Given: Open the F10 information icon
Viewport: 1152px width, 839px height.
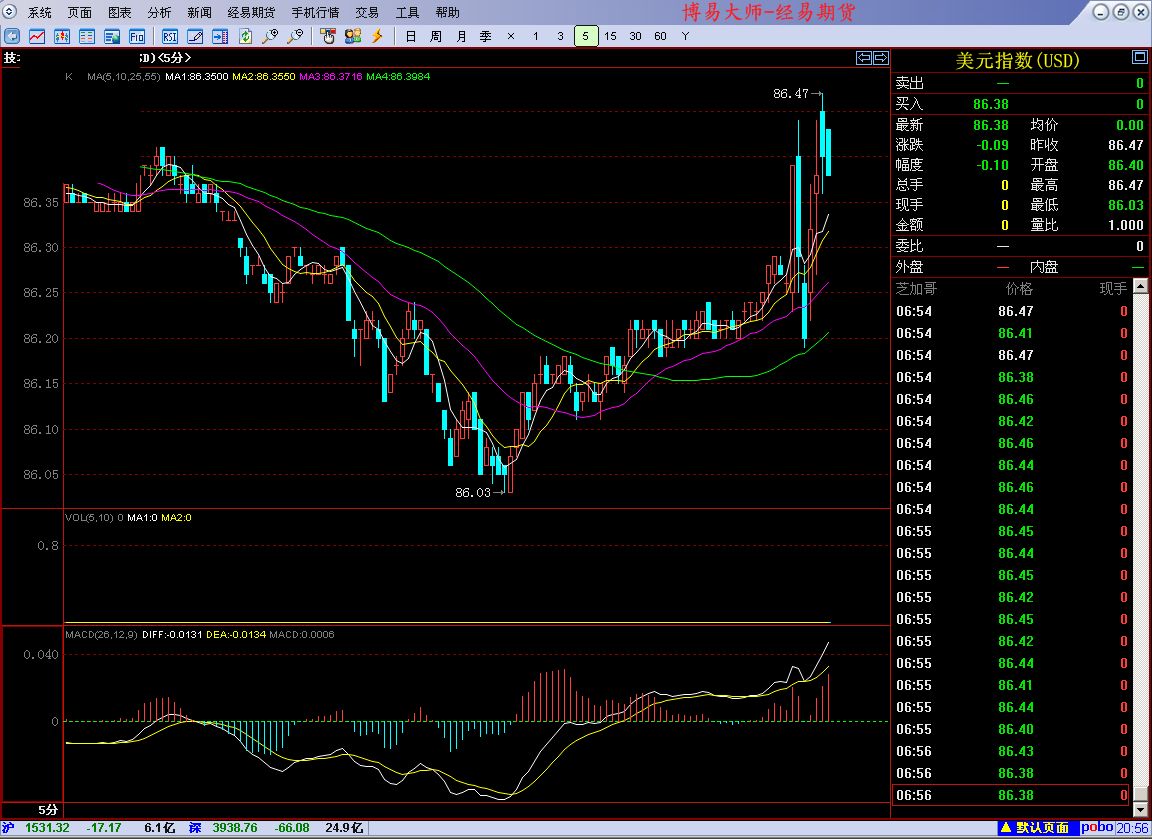Looking at the screenshot, I should pos(137,36).
